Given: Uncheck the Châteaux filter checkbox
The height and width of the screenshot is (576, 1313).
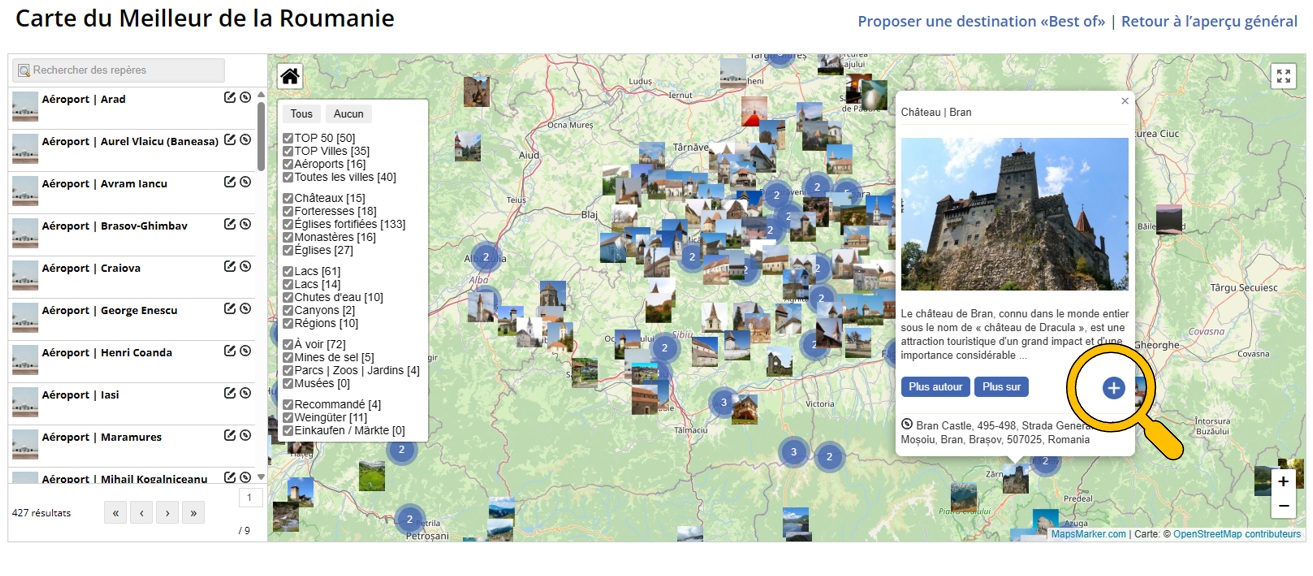Looking at the screenshot, I should point(288,198).
